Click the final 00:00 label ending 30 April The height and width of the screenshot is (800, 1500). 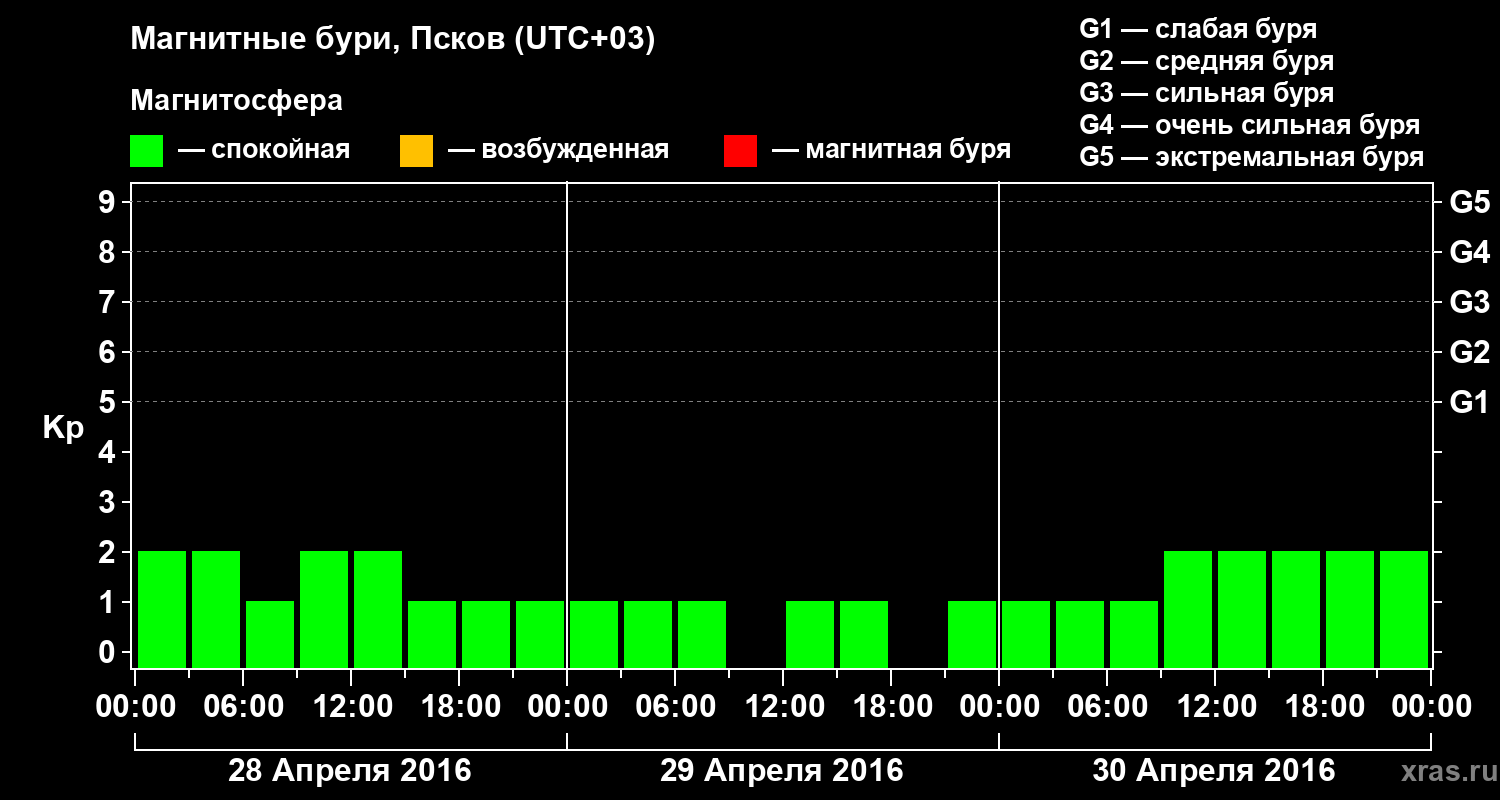click(x=1431, y=706)
